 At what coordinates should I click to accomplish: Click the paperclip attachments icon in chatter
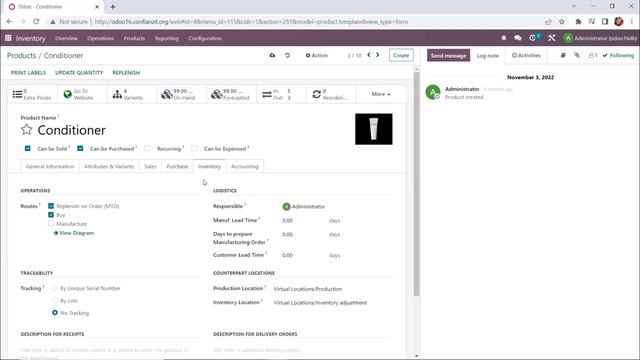pyautogui.click(x=577, y=55)
